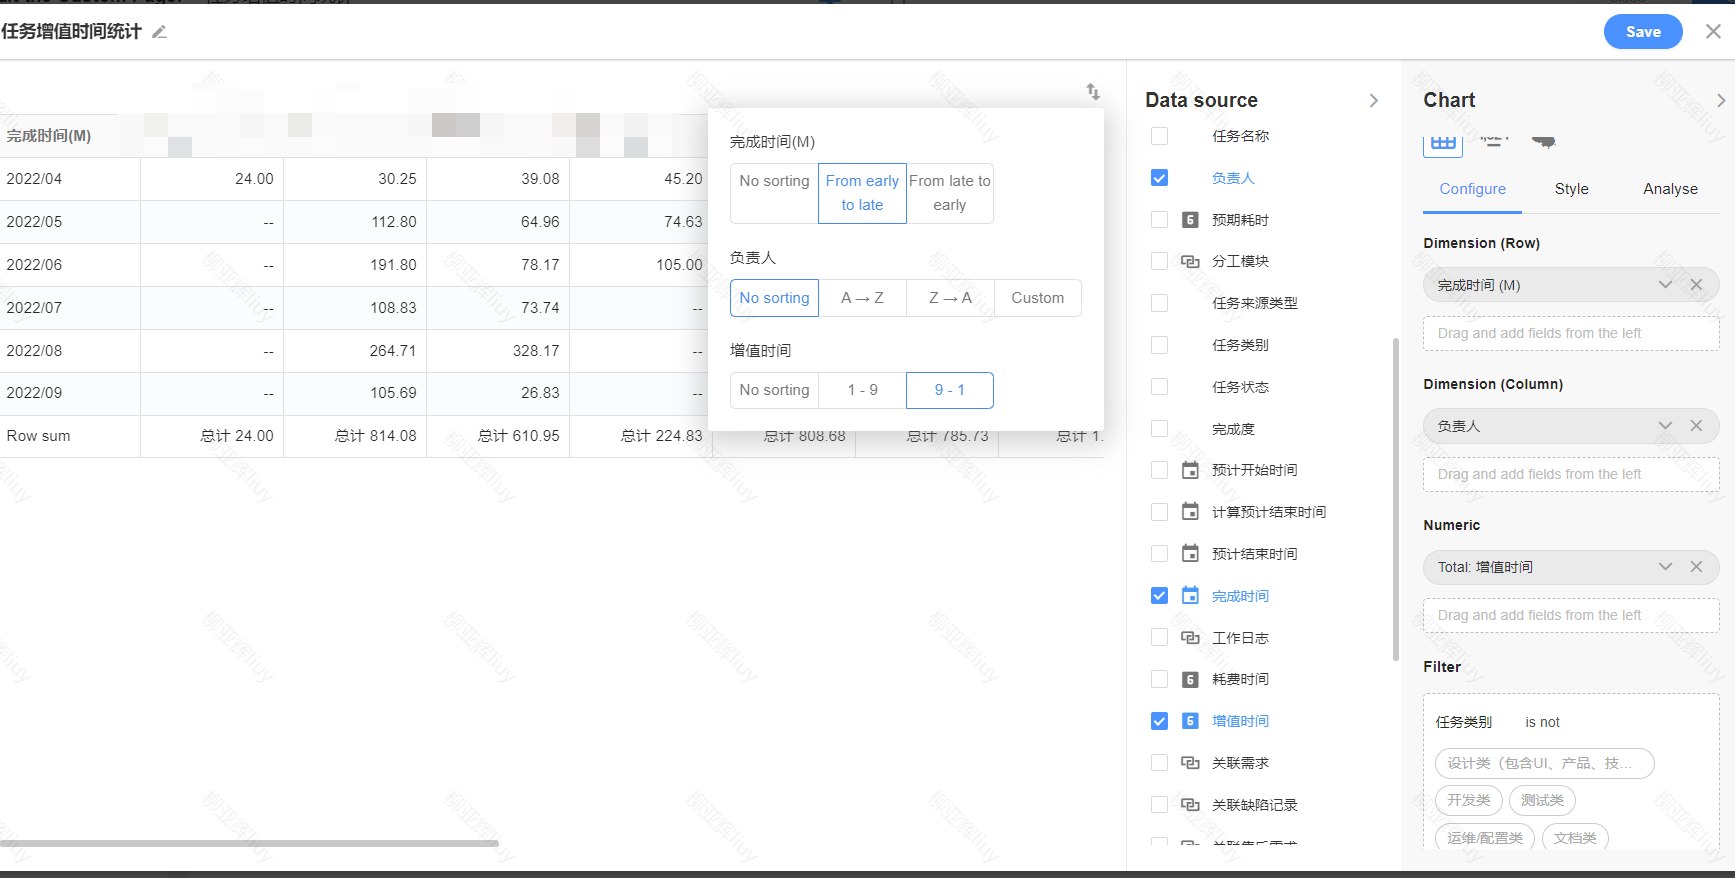1735x878 pixels.
Task: Open the Analyse tab
Action: point(1670,189)
